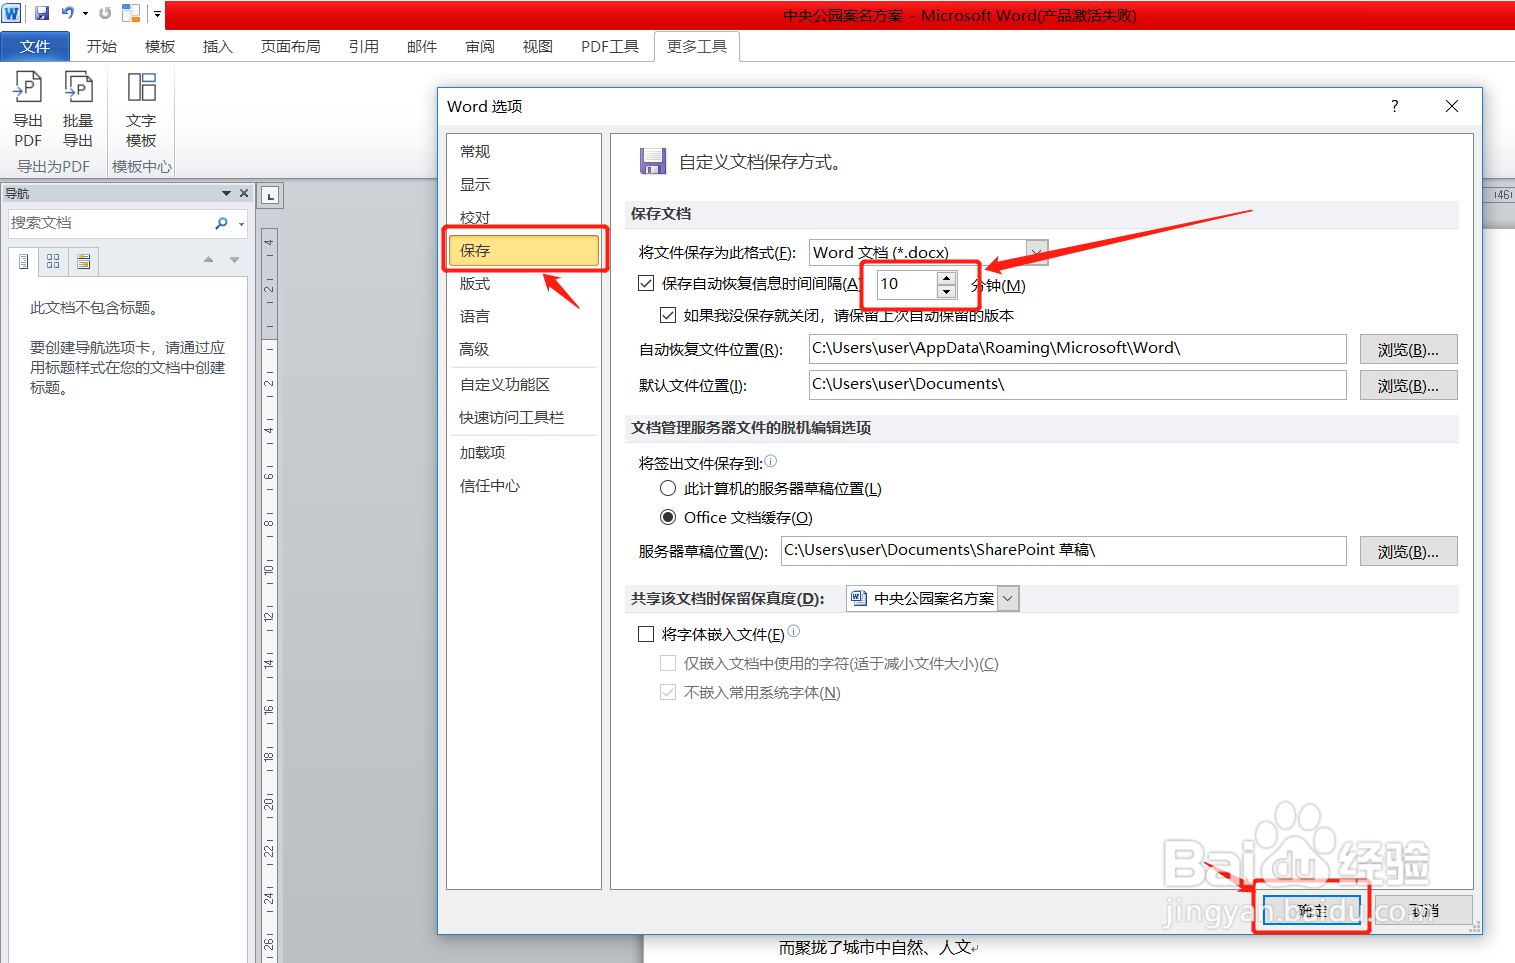The width and height of the screenshot is (1515, 963).
Task: Click 取消 button in Word 选项
Action: click(x=1423, y=910)
